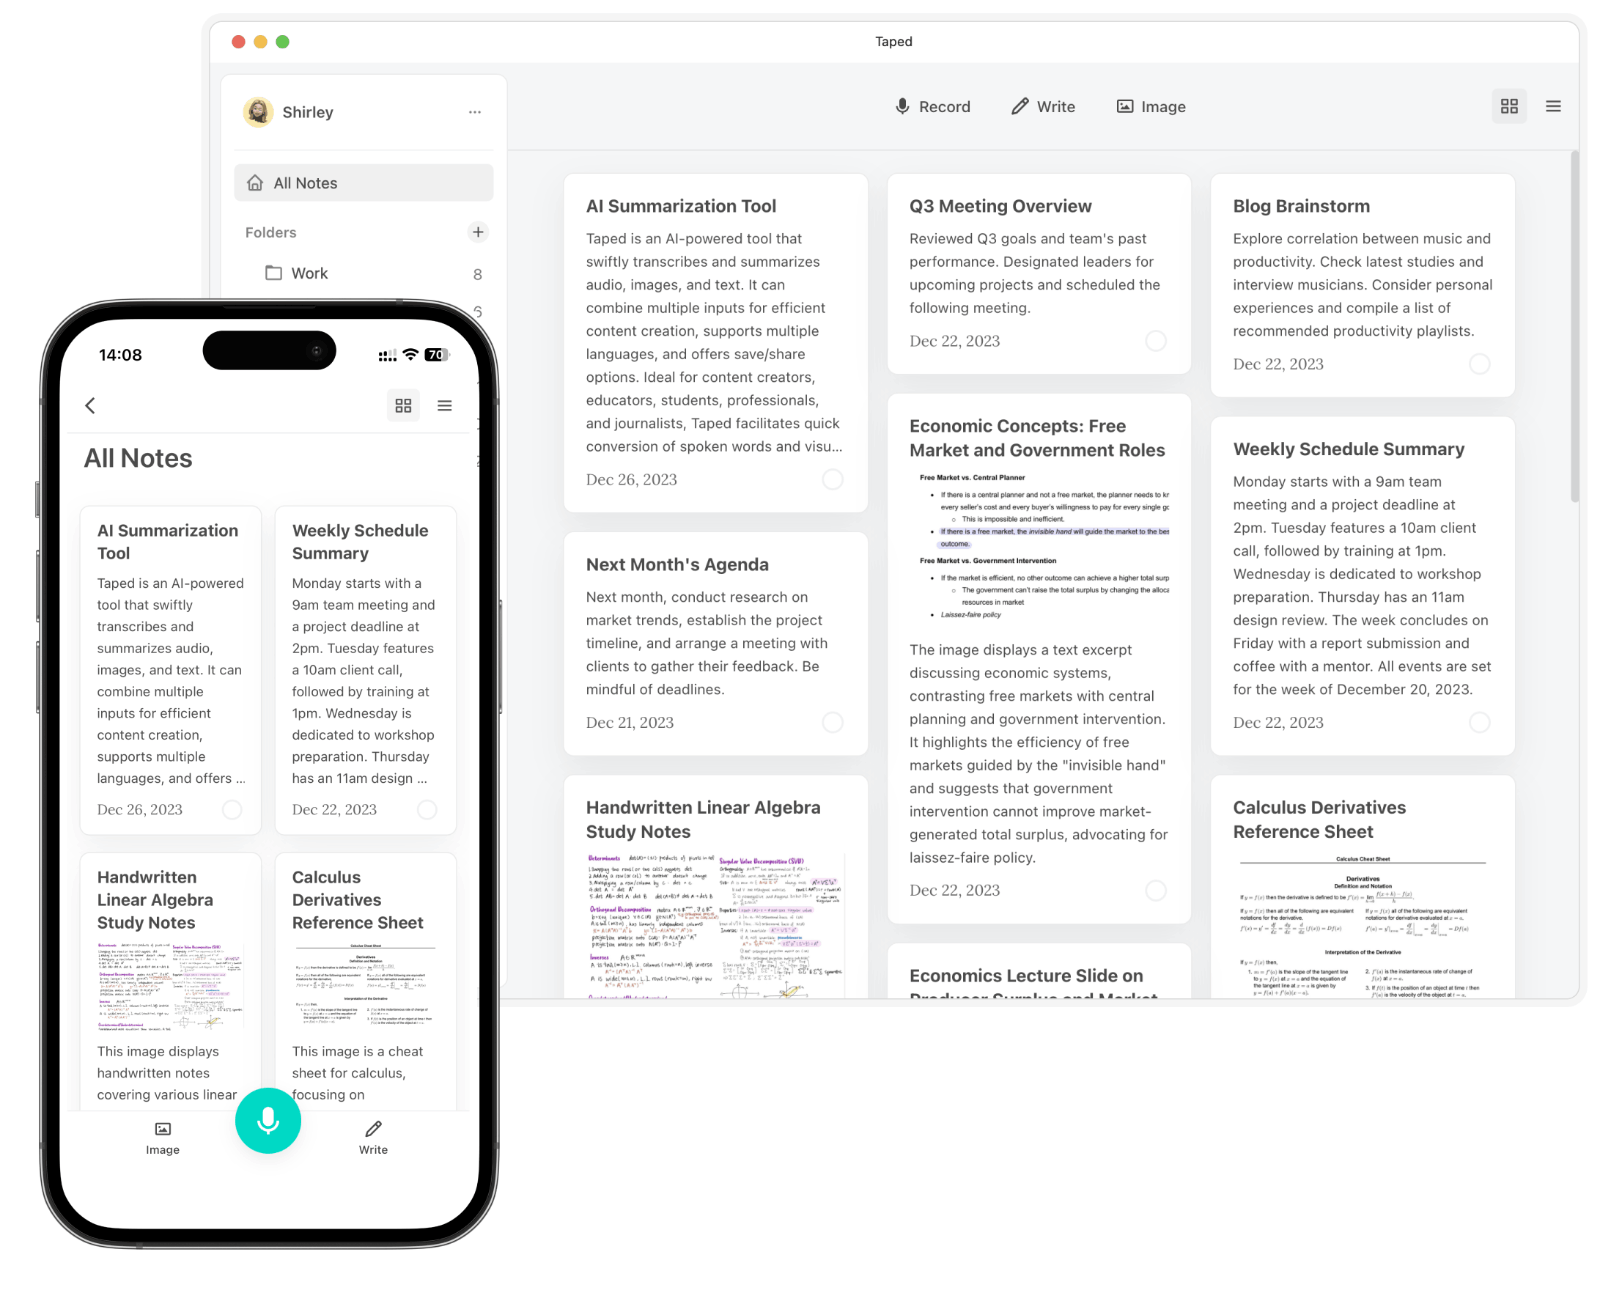Open the Work folder
Image resolution: width=1600 pixels, height=1293 pixels.
364,273
